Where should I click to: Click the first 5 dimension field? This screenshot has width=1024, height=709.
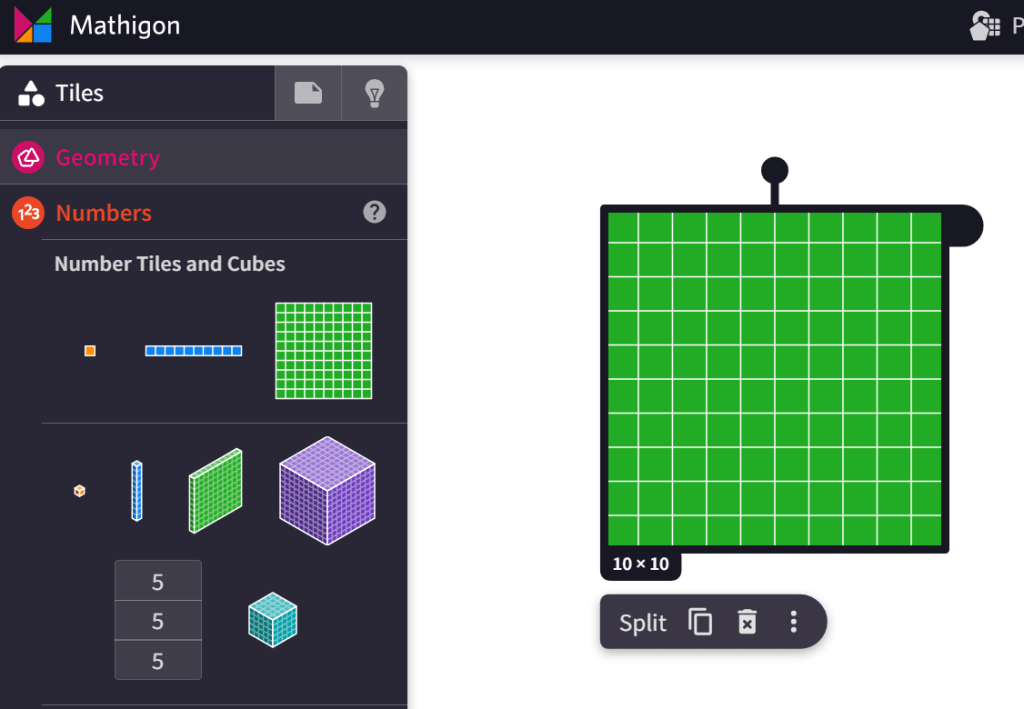tap(158, 581)
